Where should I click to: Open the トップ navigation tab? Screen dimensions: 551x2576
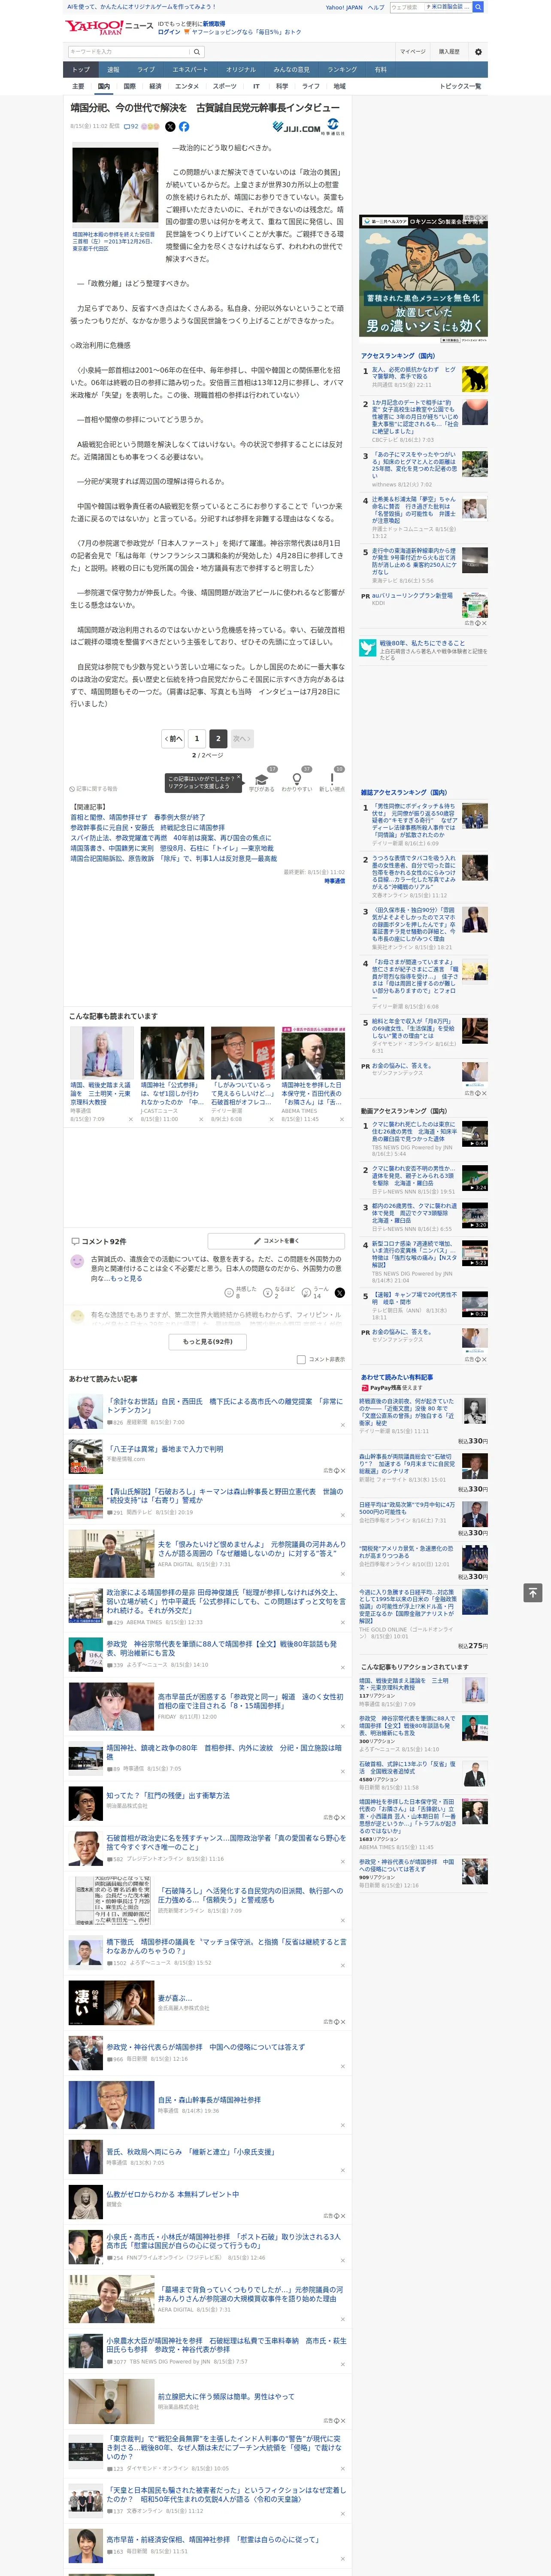point(81,70)
